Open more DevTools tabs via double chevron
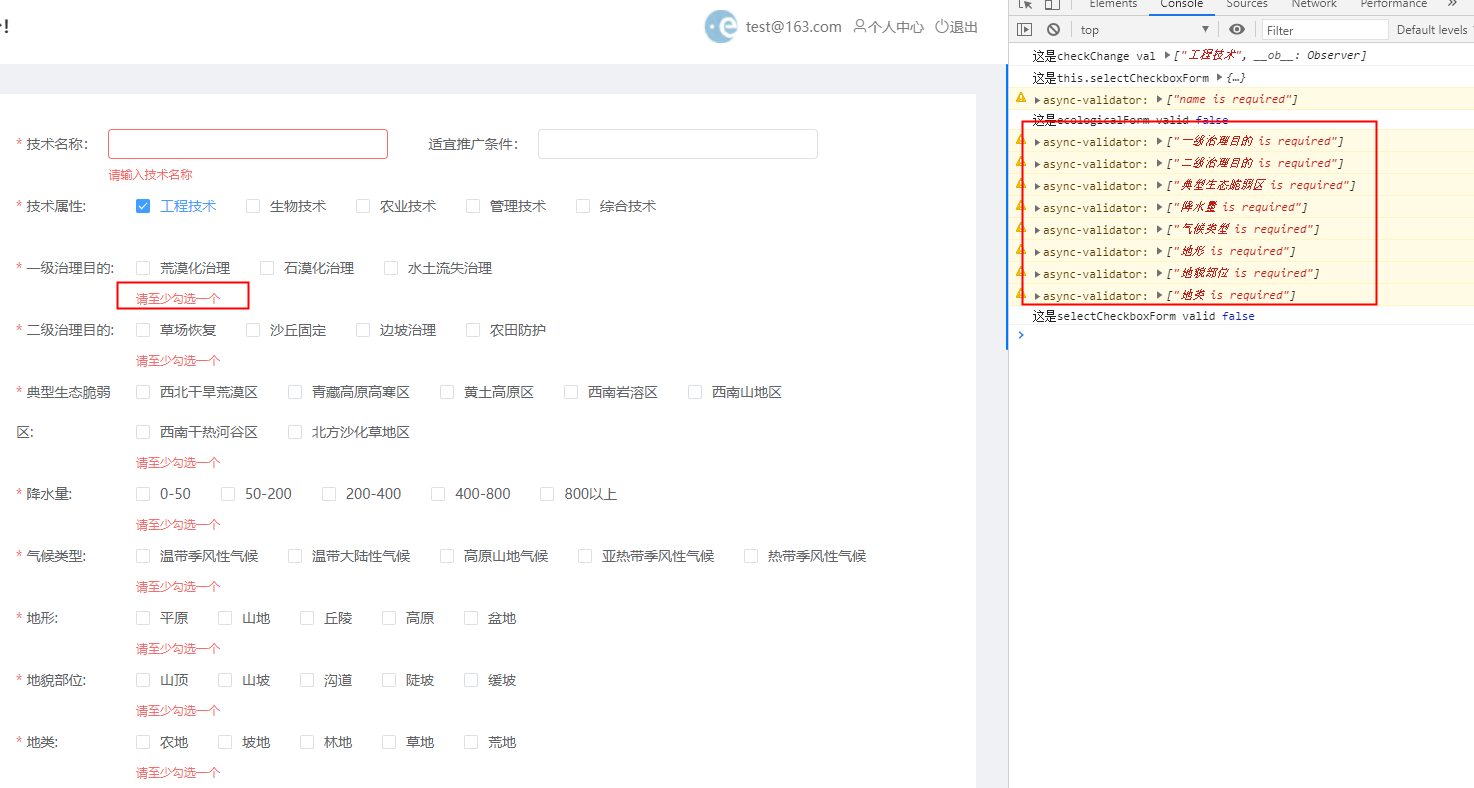The height and width of the screenshot is (788, 1474). [x=1453, y=4]
